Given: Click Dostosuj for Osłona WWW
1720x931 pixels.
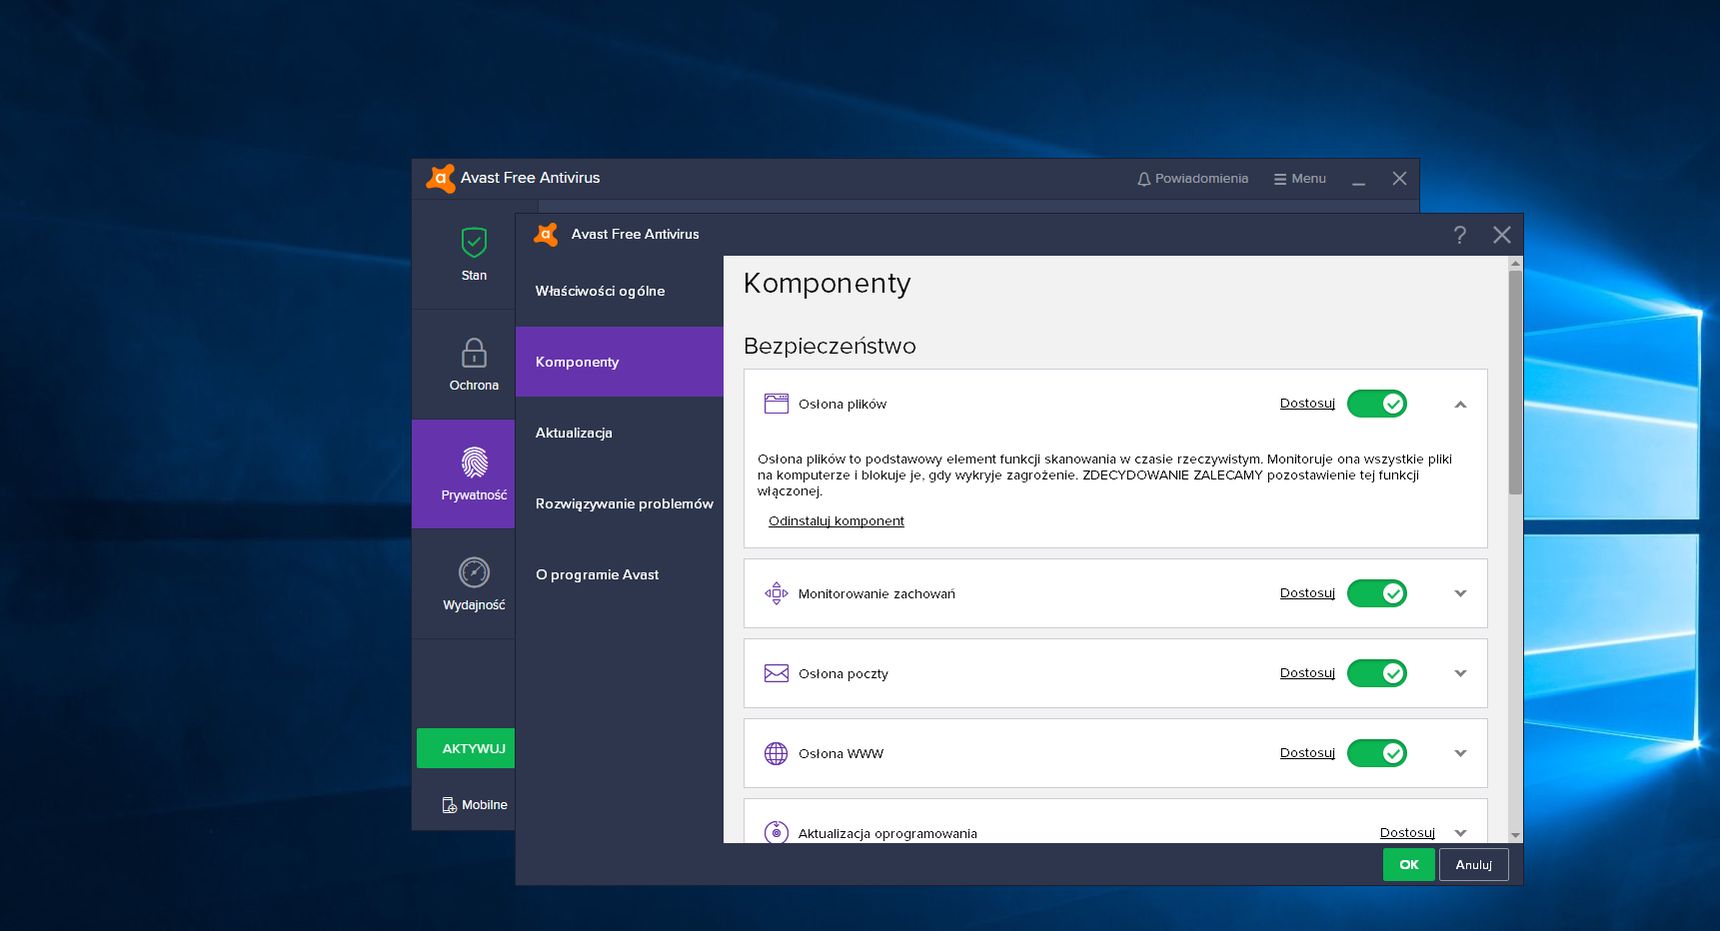Looking at the screenshot, I should point(1307,753).
